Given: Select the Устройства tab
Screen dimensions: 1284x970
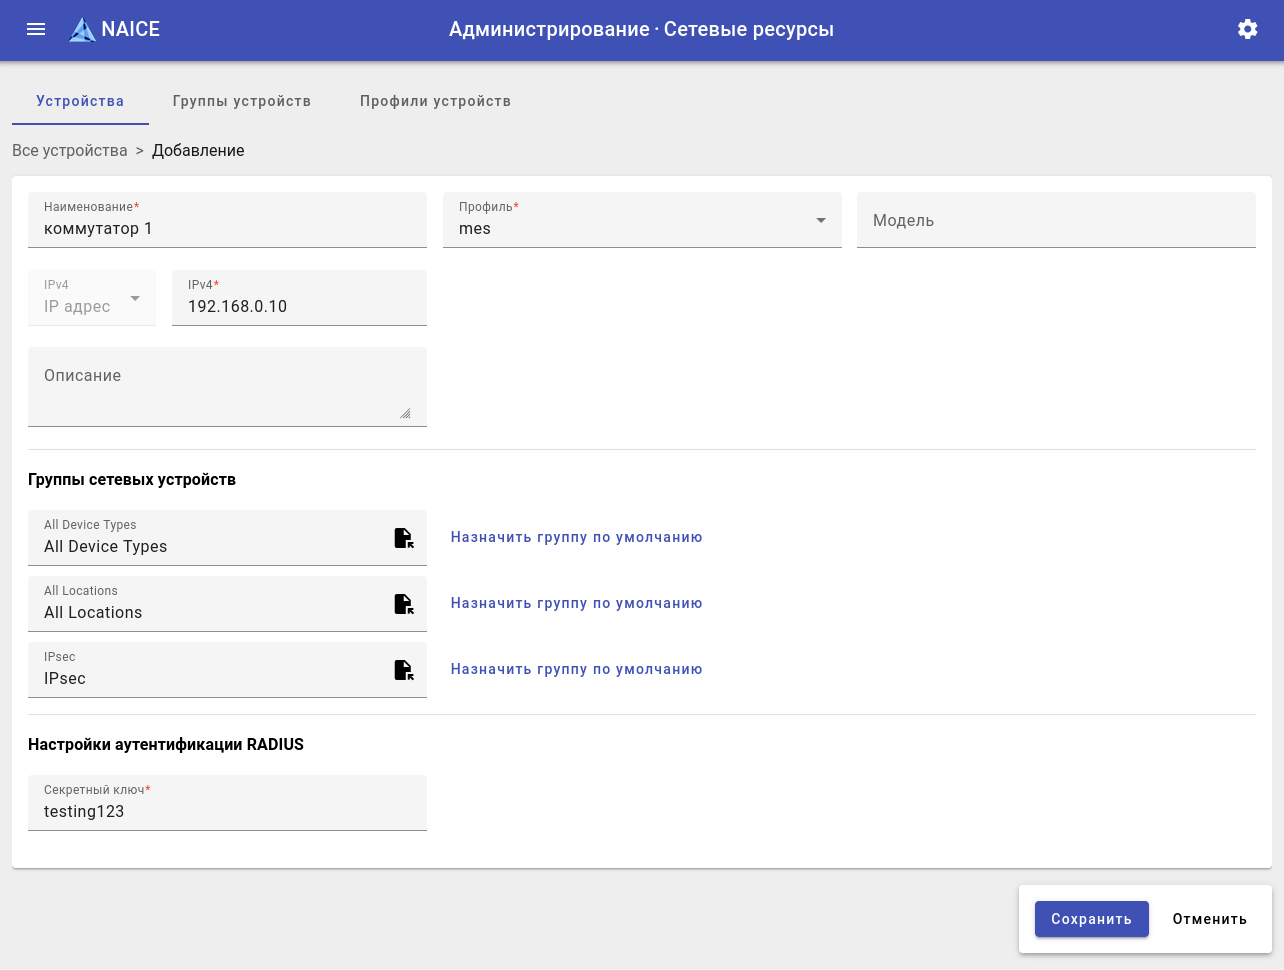Looking at the screenshot, I should pos(80,101).
